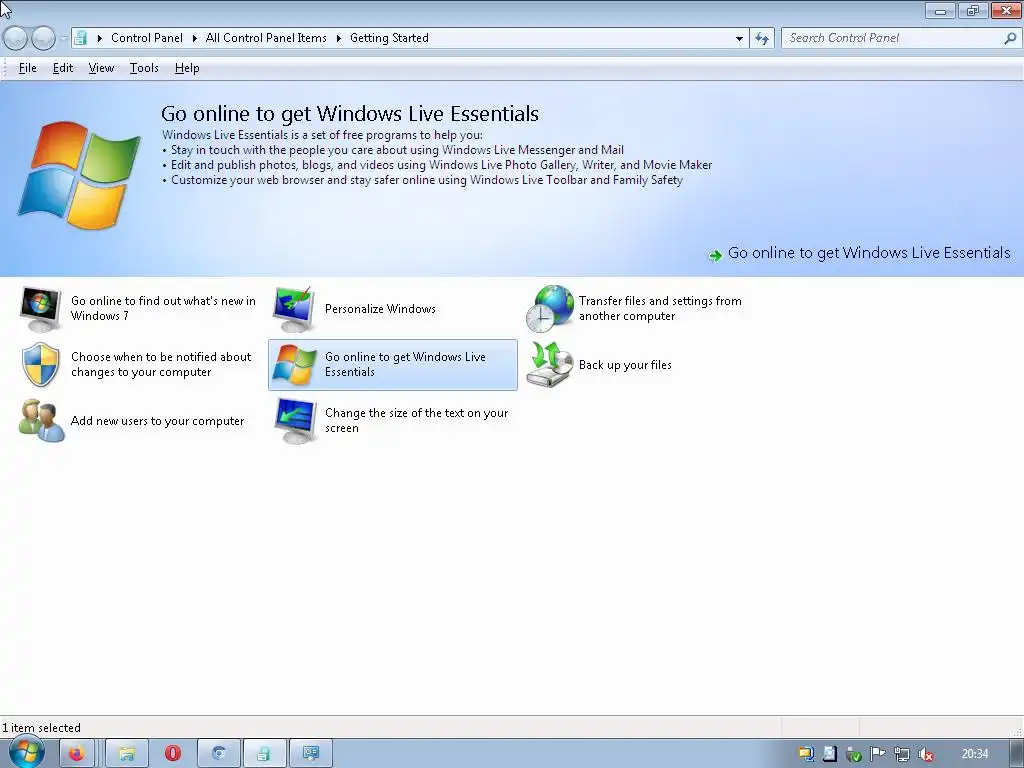Select the Windows Live Essentials flag icon in list
This screenshot has height=768, width=1024.
[294, 364]
